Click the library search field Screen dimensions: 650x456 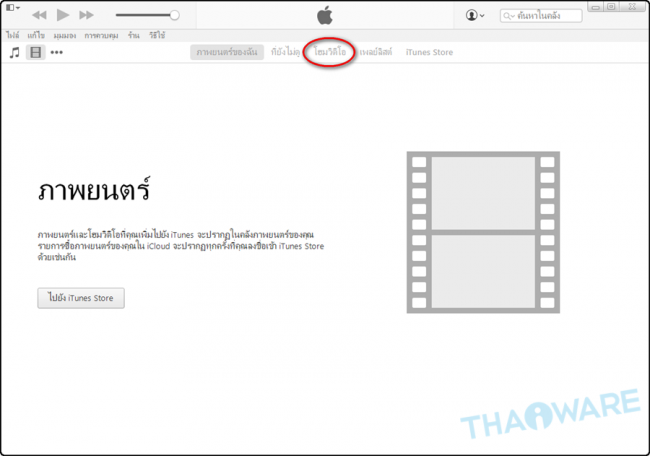point(541,16)
